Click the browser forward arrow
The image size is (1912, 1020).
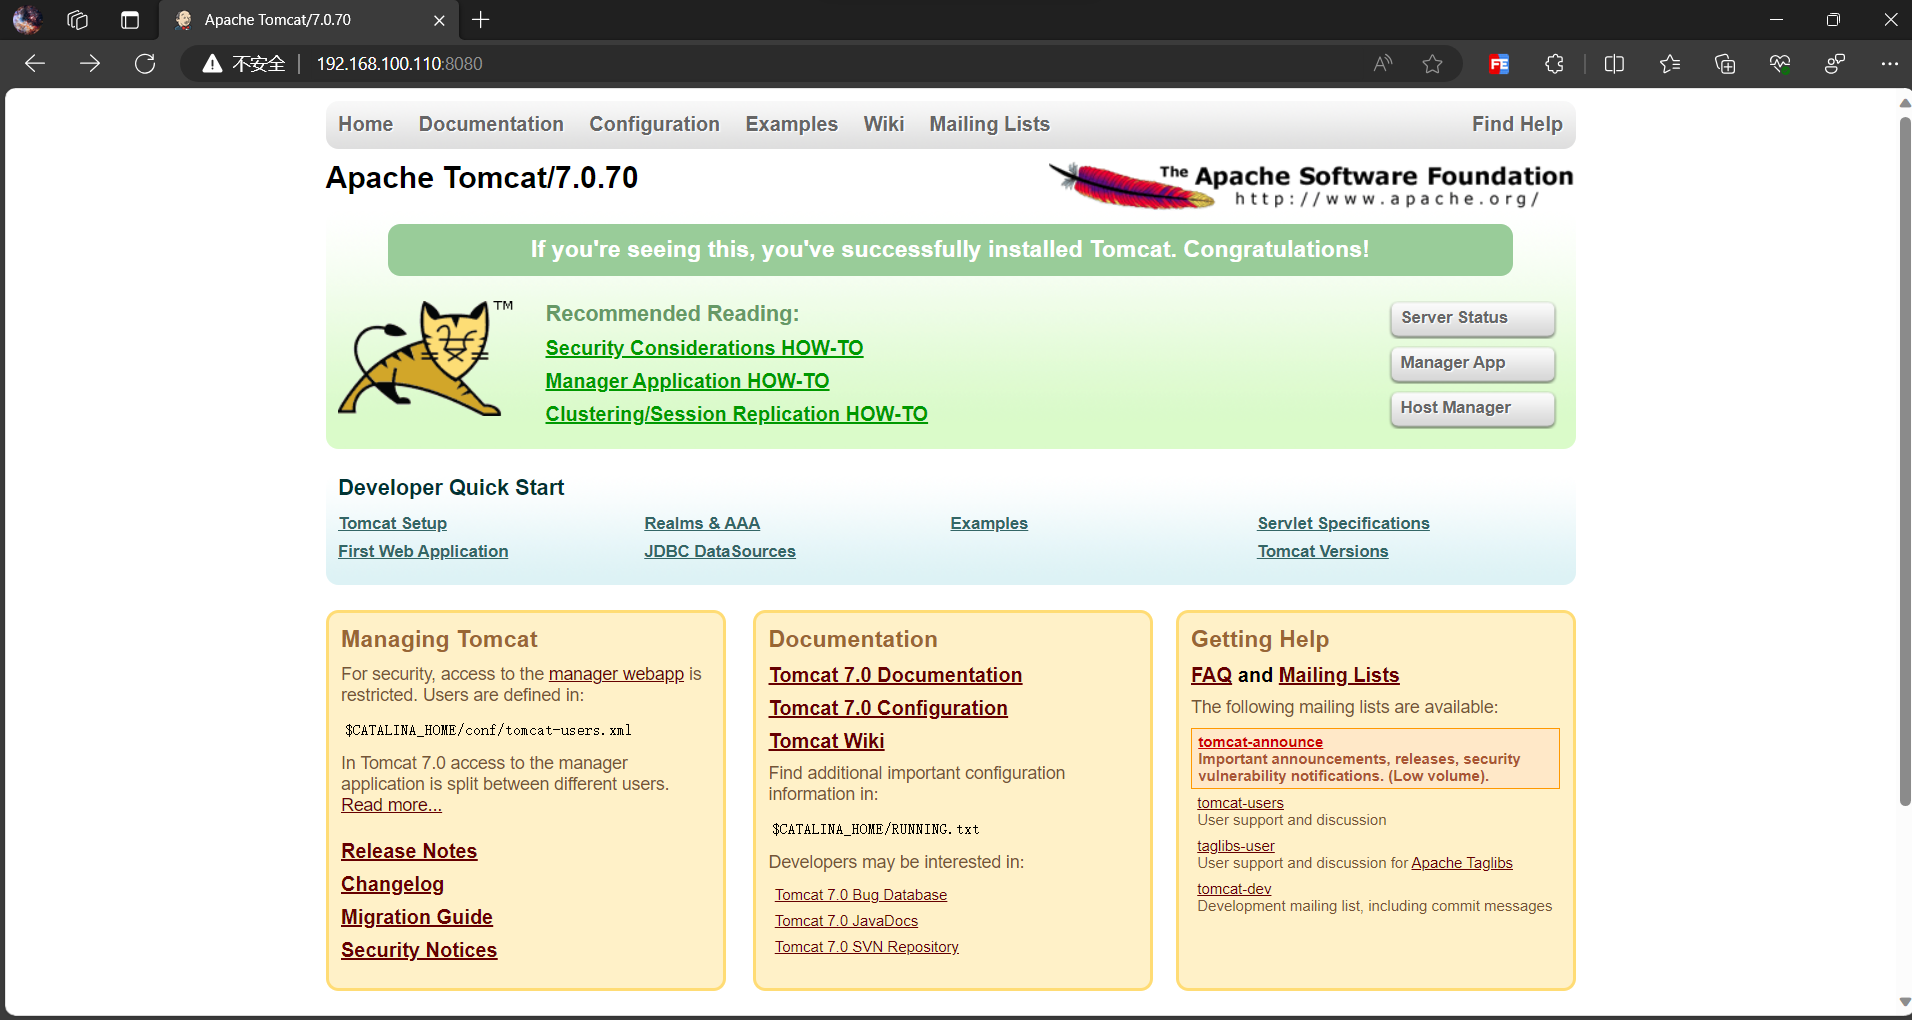tap(90, 64)
